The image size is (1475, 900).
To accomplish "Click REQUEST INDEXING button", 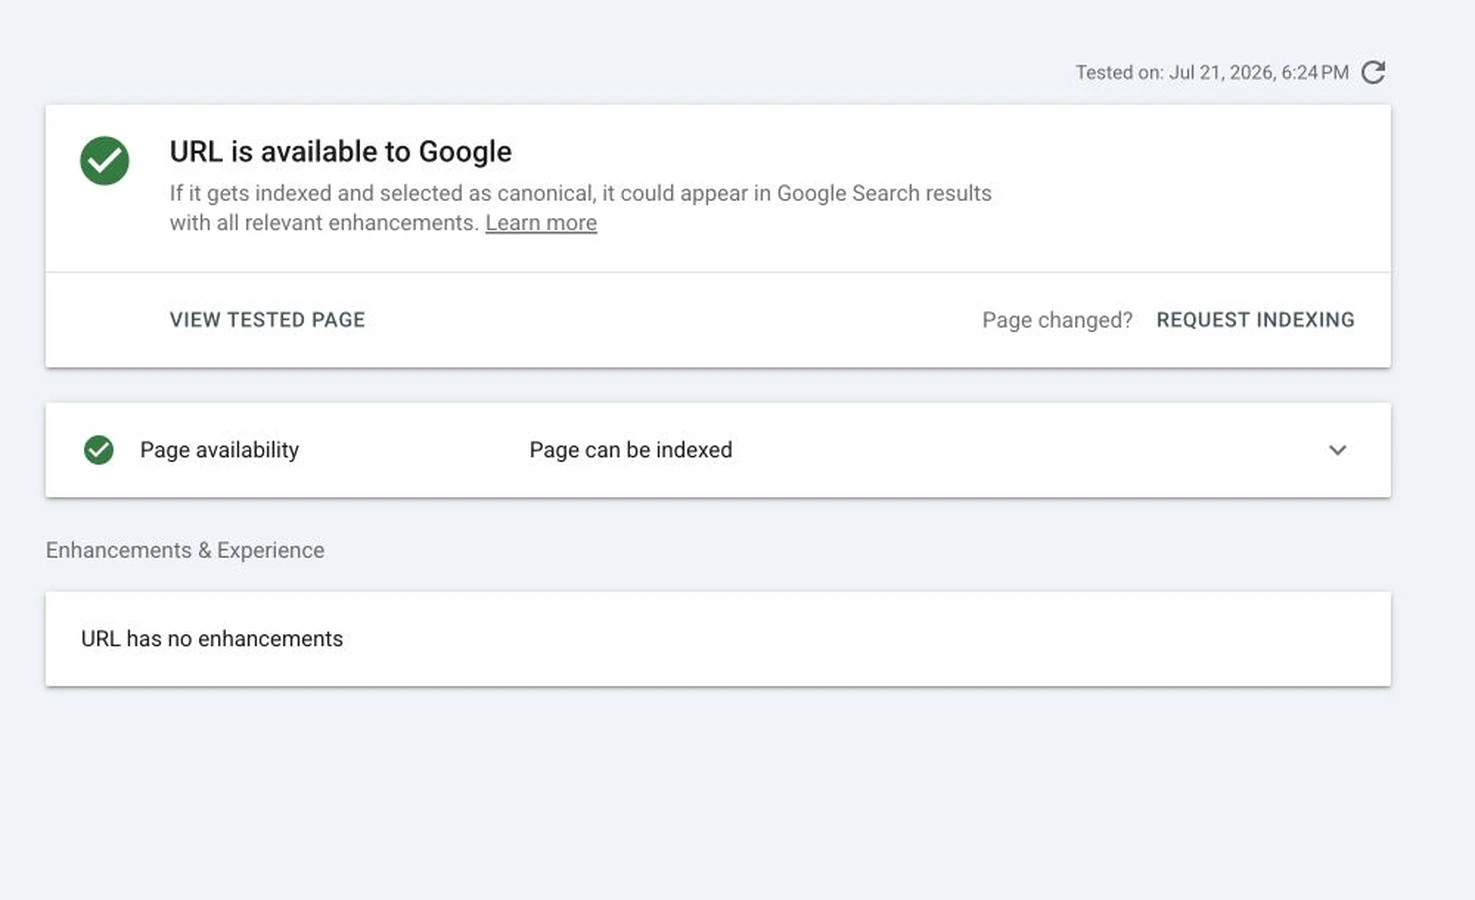I will (x=1255, y=320).
